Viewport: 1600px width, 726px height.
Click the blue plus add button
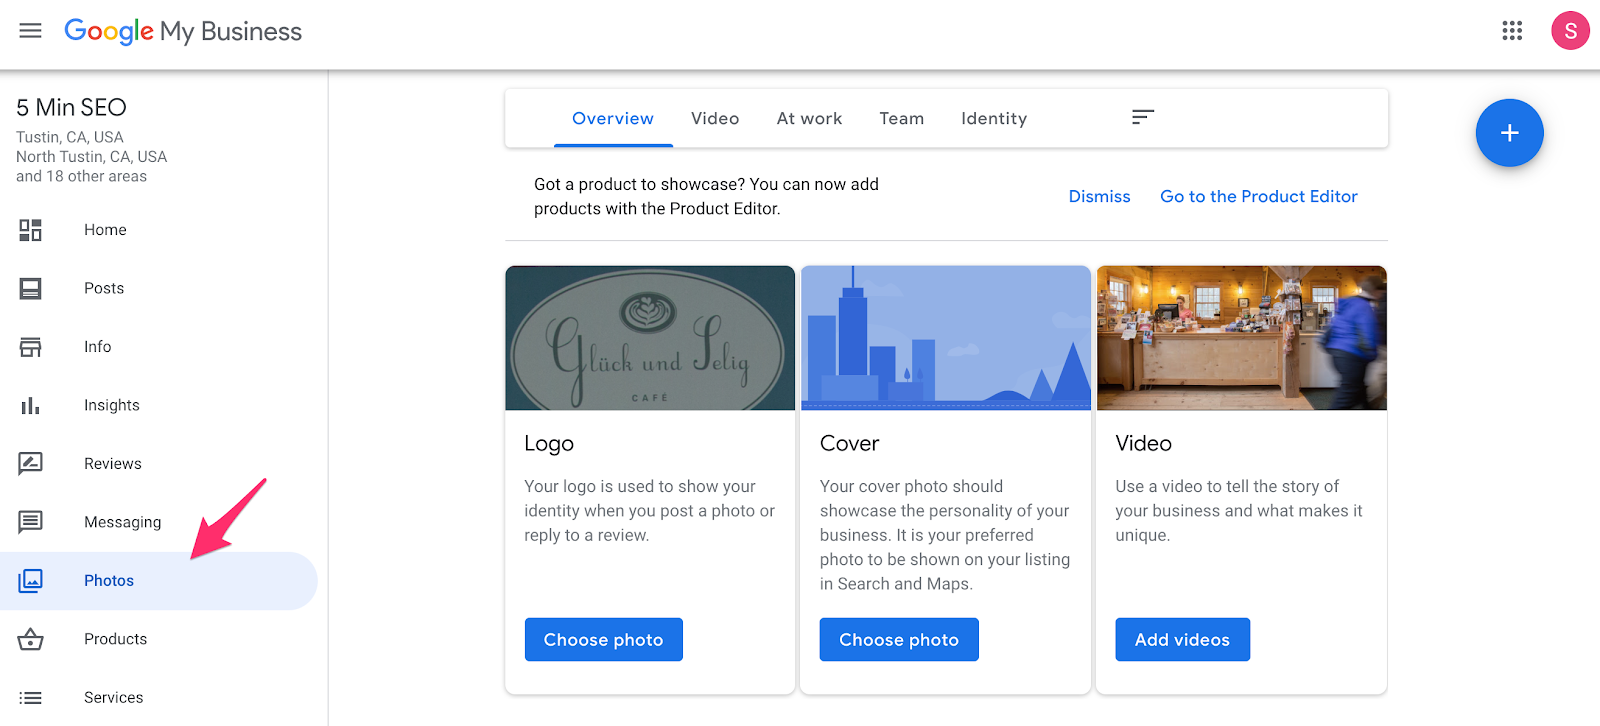tap(1509, 133)
